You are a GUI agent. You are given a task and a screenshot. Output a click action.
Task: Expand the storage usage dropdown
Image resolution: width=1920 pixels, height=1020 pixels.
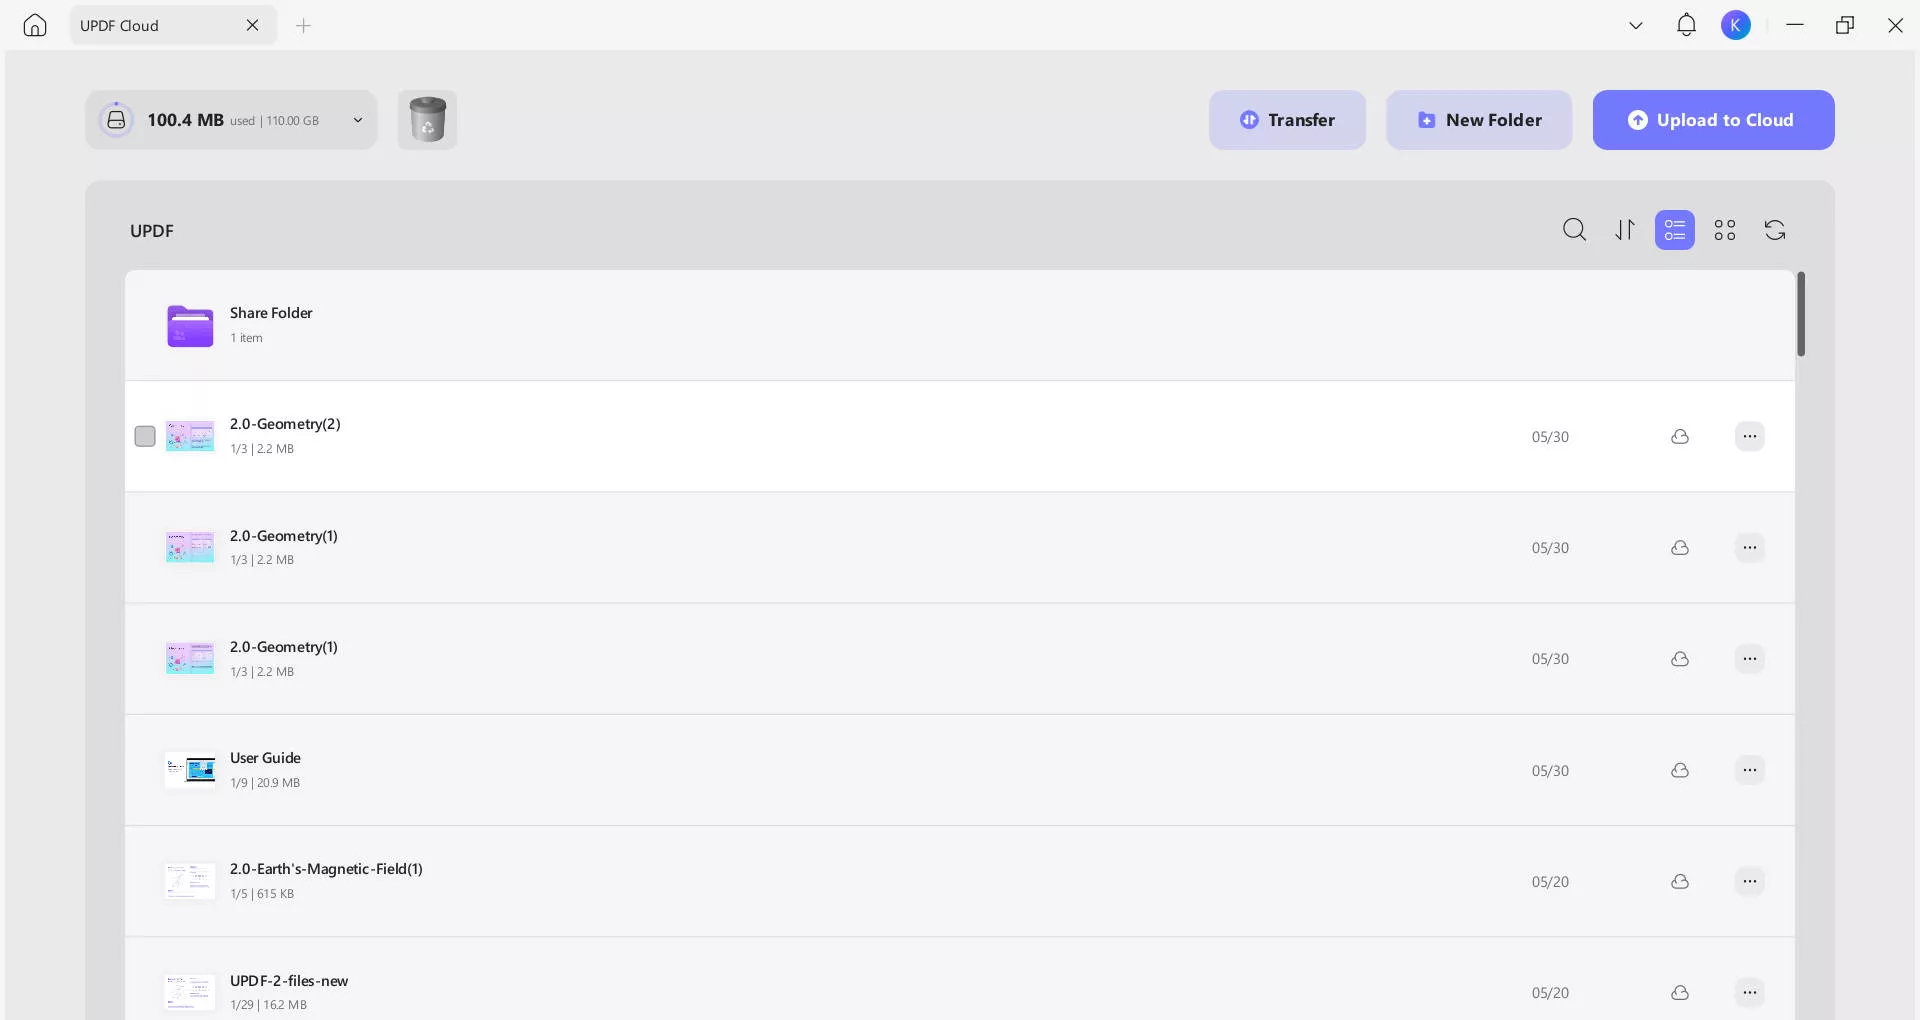point(357,120)
